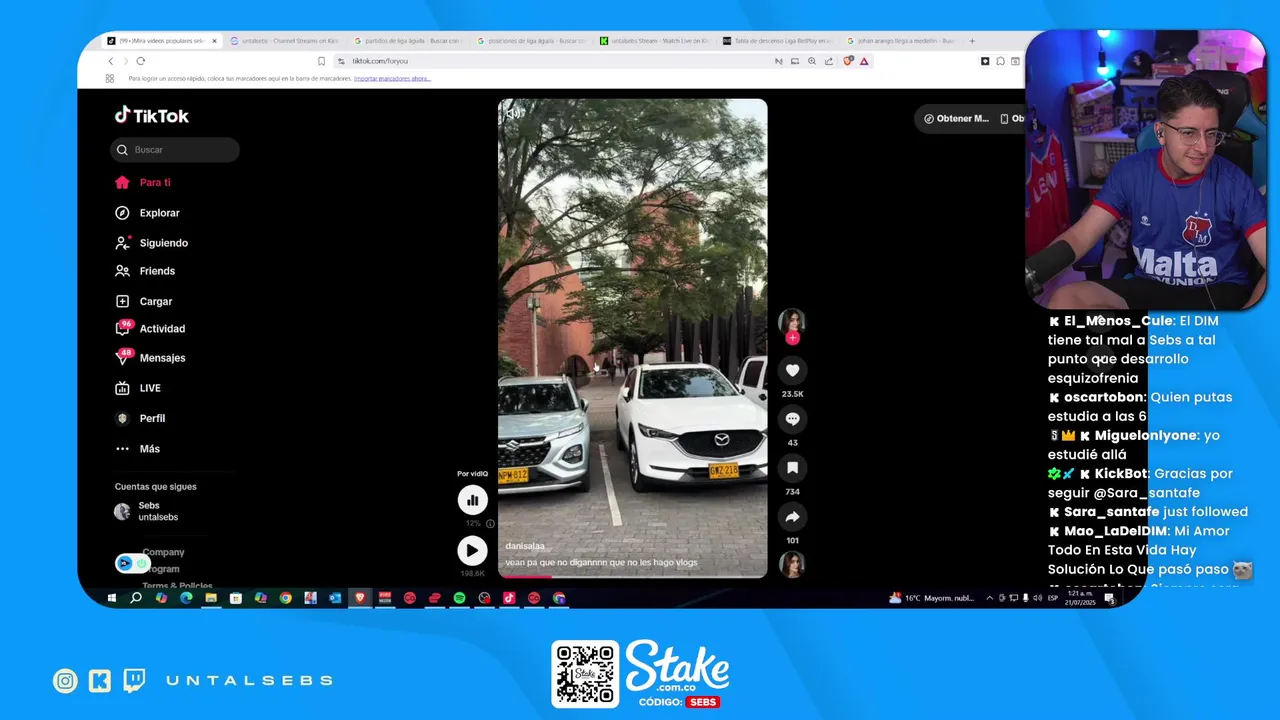Viewport: 1280px width, 720px height.
Task: Reload the TikTok page
Action: click(140, 61)
